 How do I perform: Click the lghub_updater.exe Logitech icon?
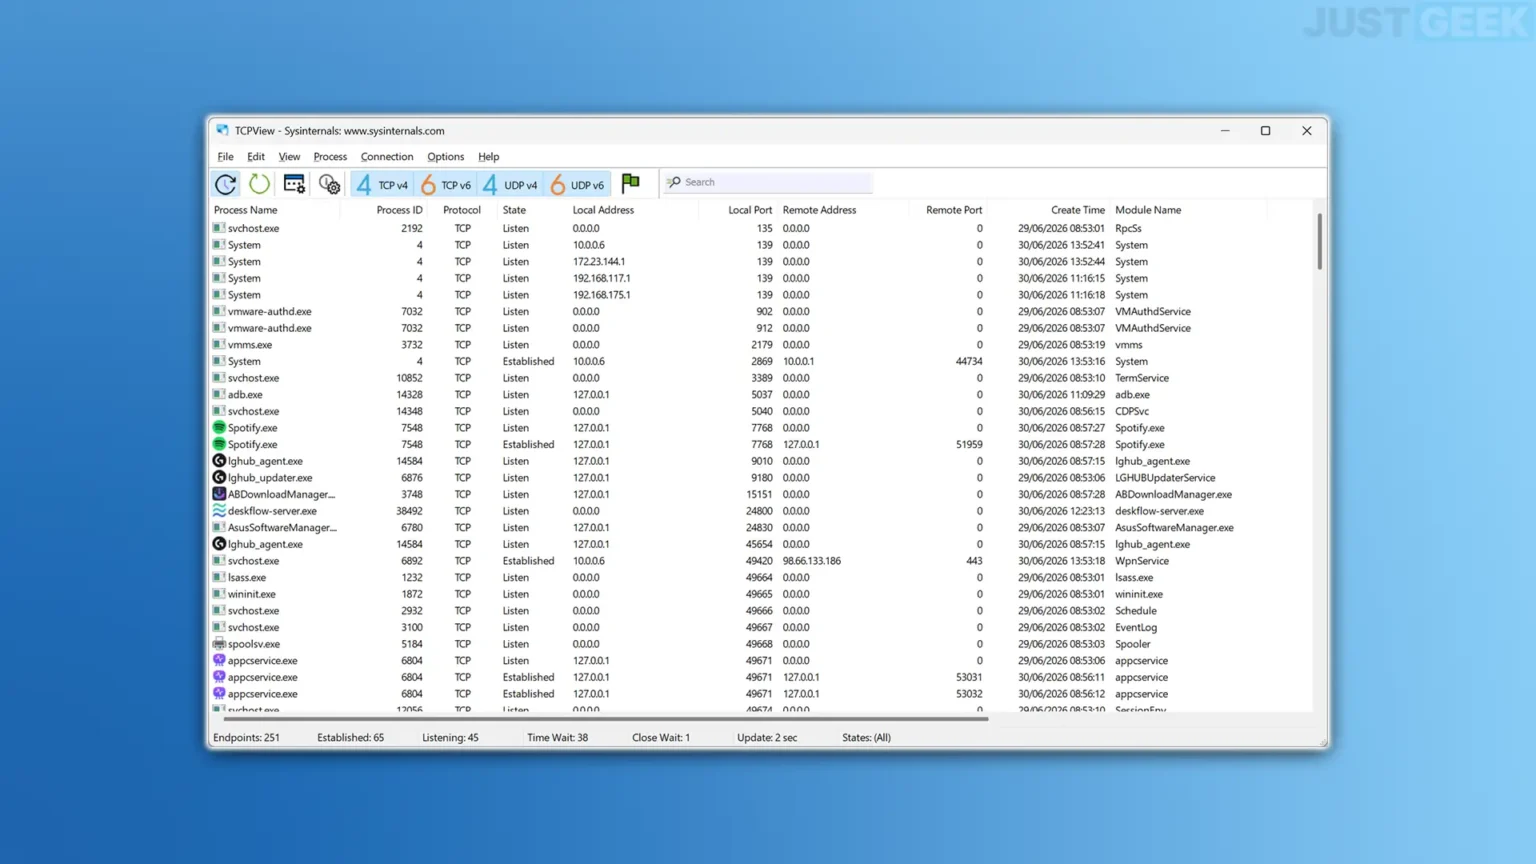219,477
